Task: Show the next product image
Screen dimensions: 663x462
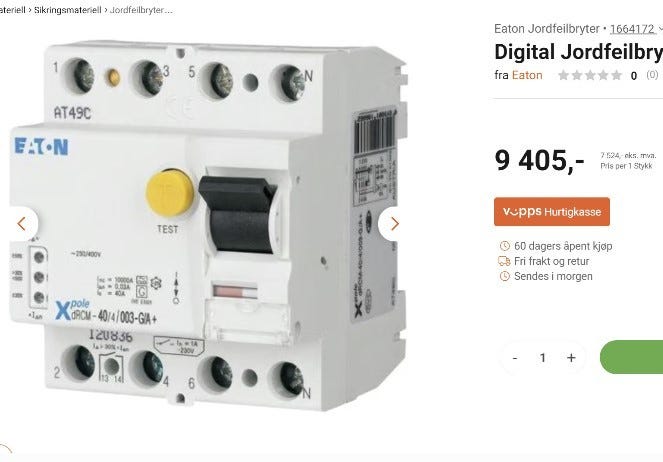Action: tap(394, 224)
